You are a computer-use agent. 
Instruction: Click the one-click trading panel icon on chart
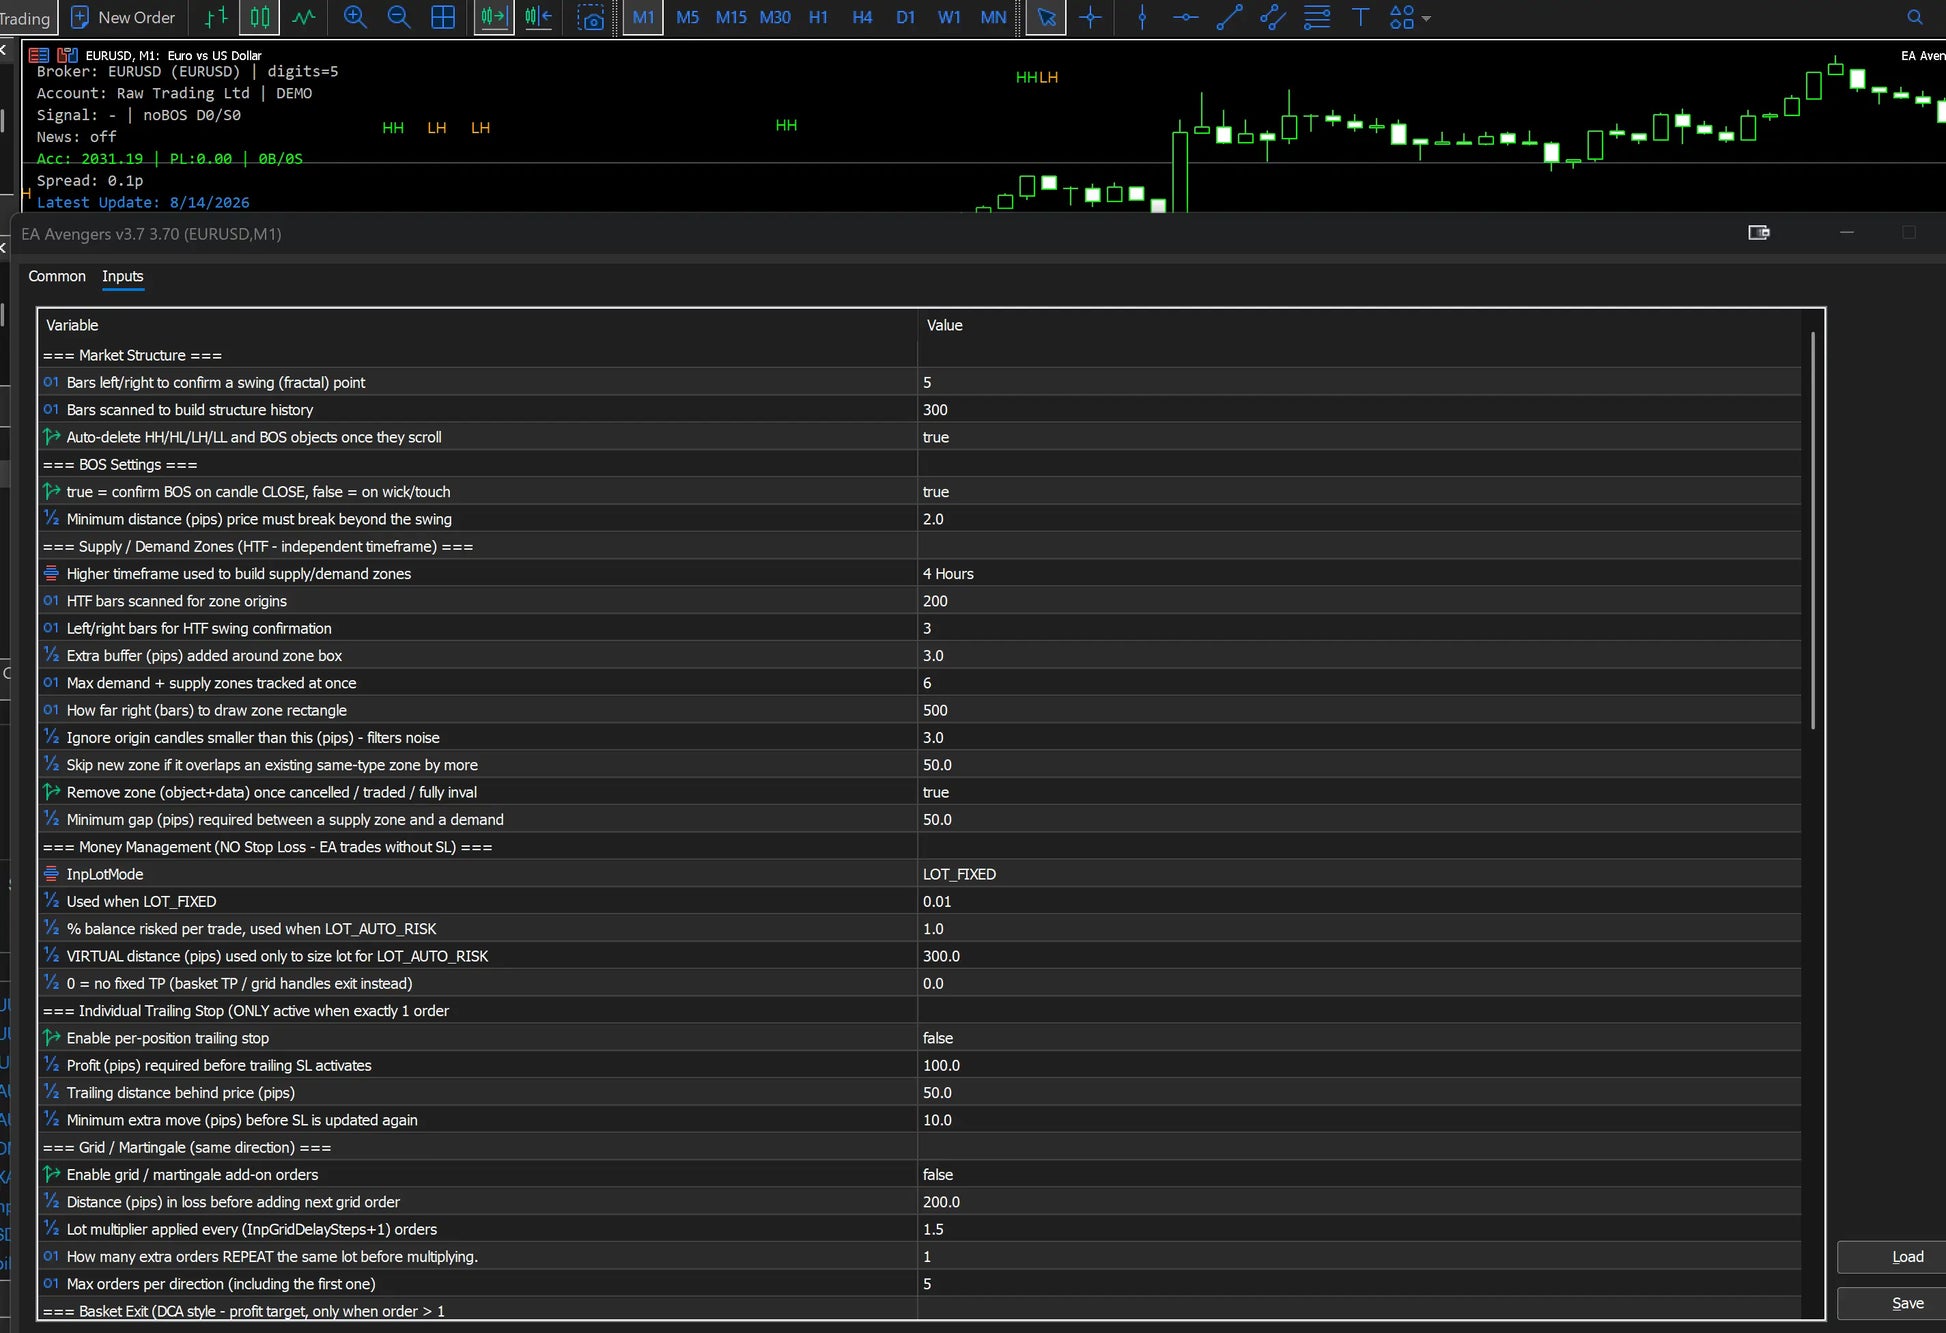coord(39,55)
